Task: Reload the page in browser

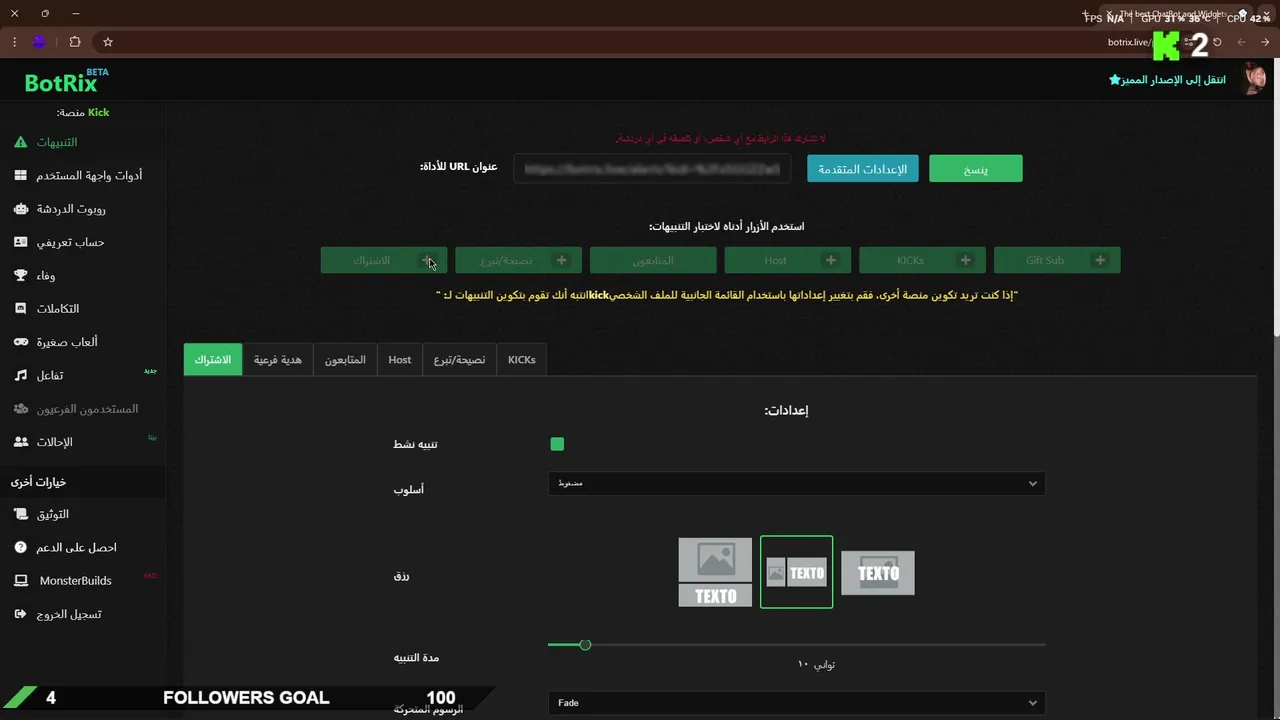Action: pos(1217,42)
